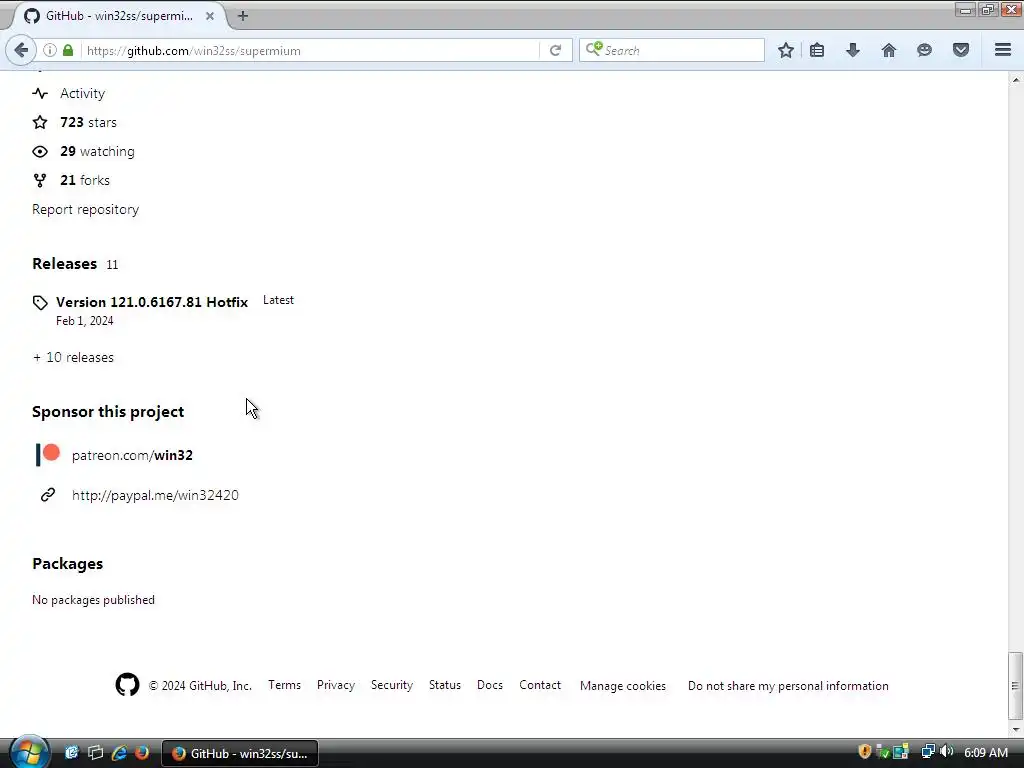Click scrollbar up arrow
The image size is (1024, 768).
(1015, 79)
